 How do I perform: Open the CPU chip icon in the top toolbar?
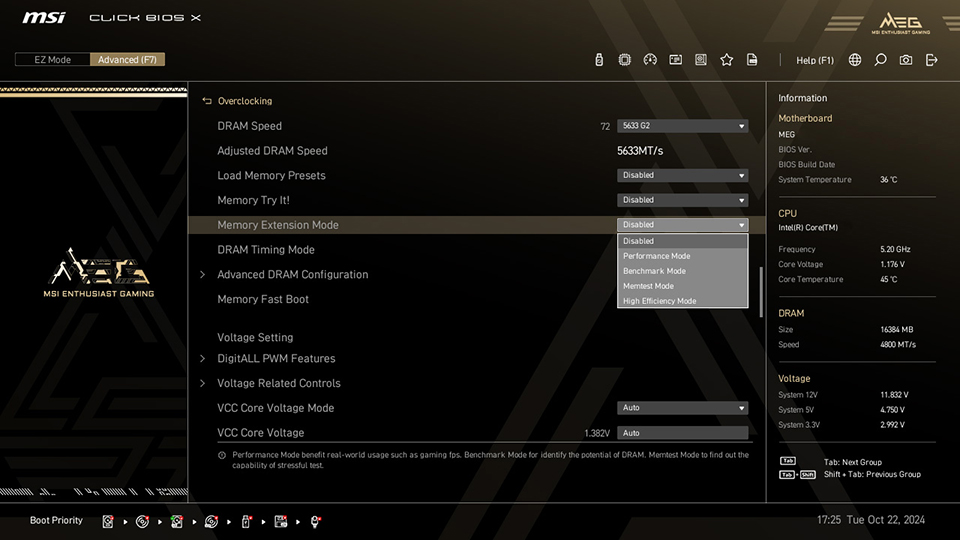[624, 59]
